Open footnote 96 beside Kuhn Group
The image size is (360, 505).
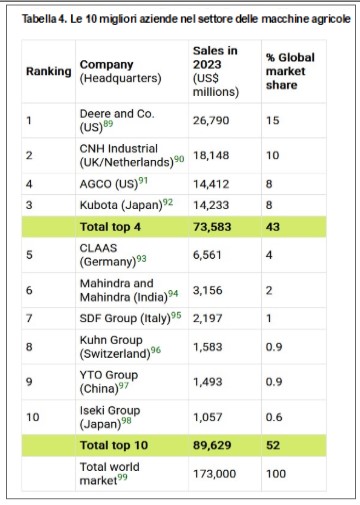156,350
